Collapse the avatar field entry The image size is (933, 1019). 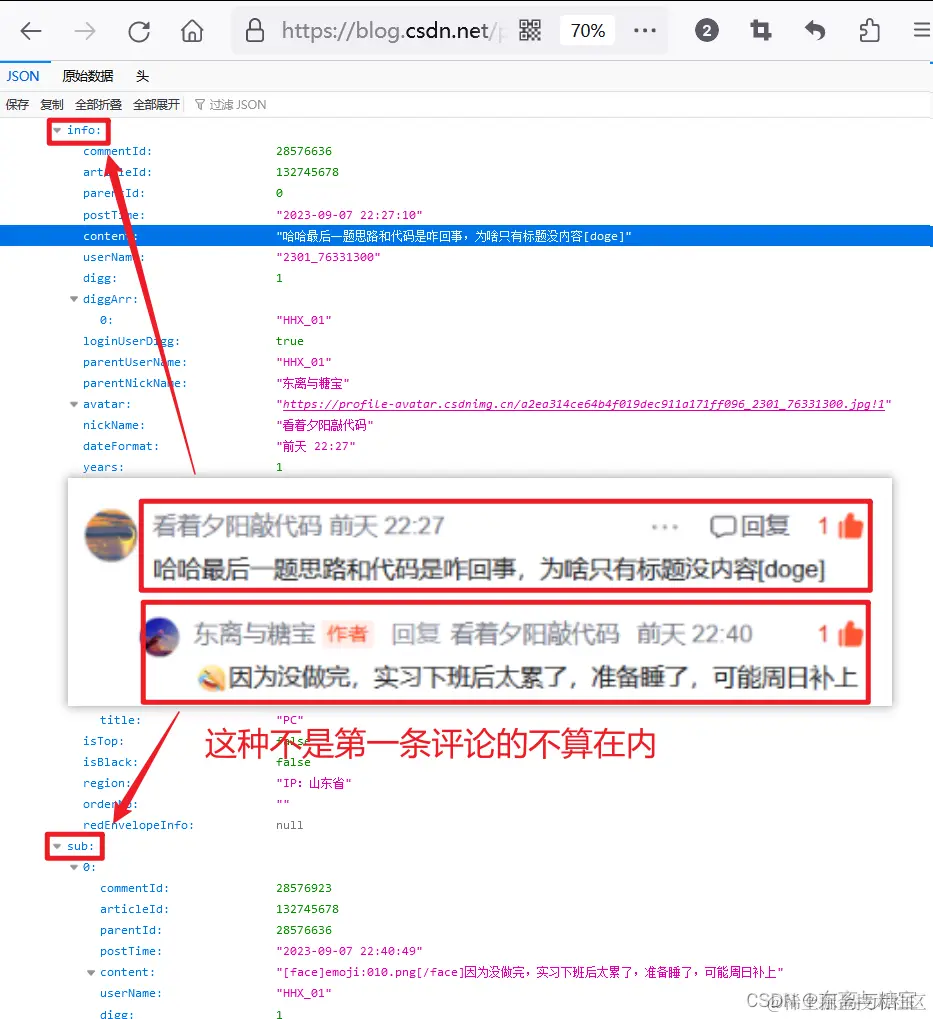74,404
